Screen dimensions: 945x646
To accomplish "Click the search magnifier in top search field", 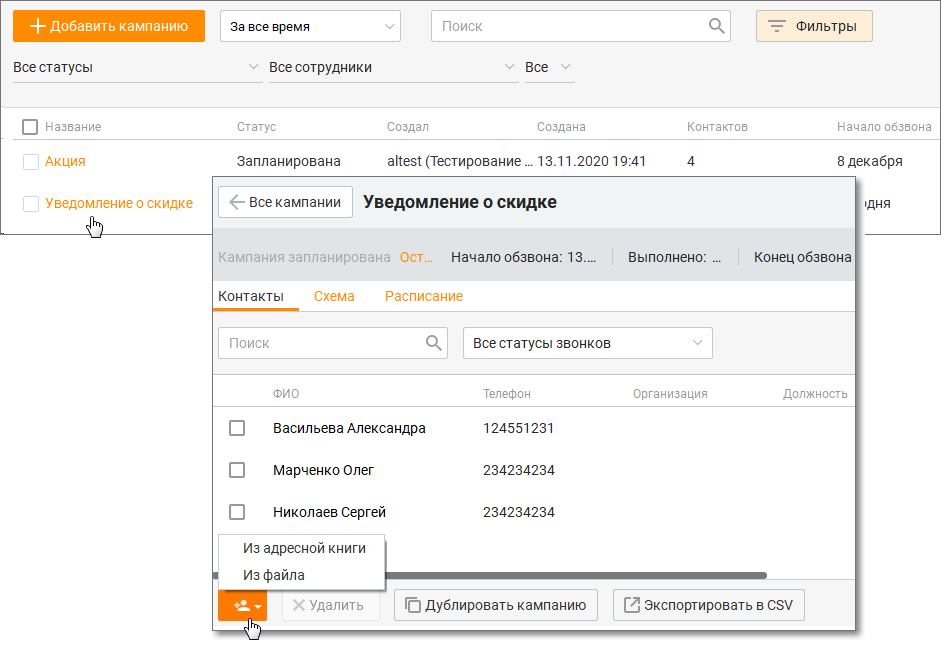I will pyautogui.click(x=716, y=26).
